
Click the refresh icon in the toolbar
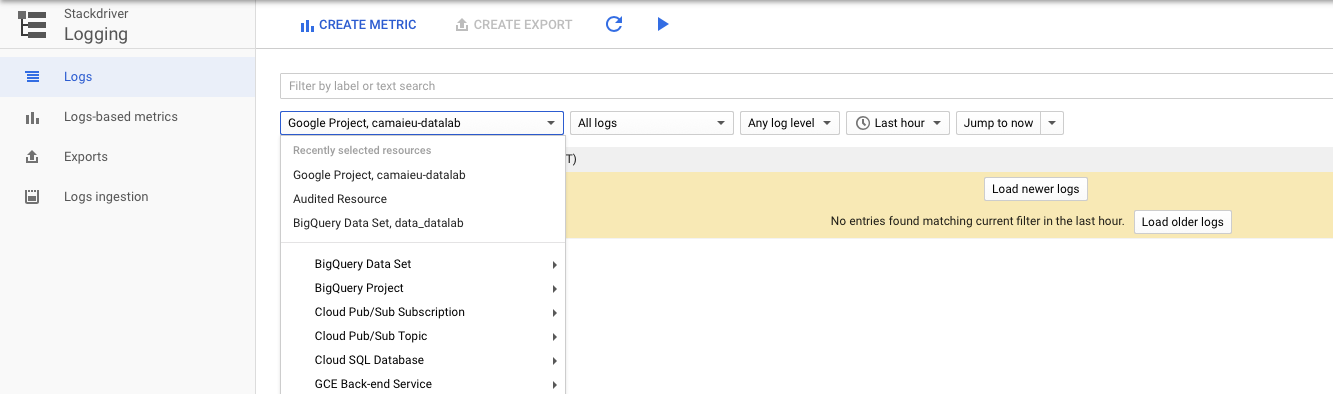[614, 24]
